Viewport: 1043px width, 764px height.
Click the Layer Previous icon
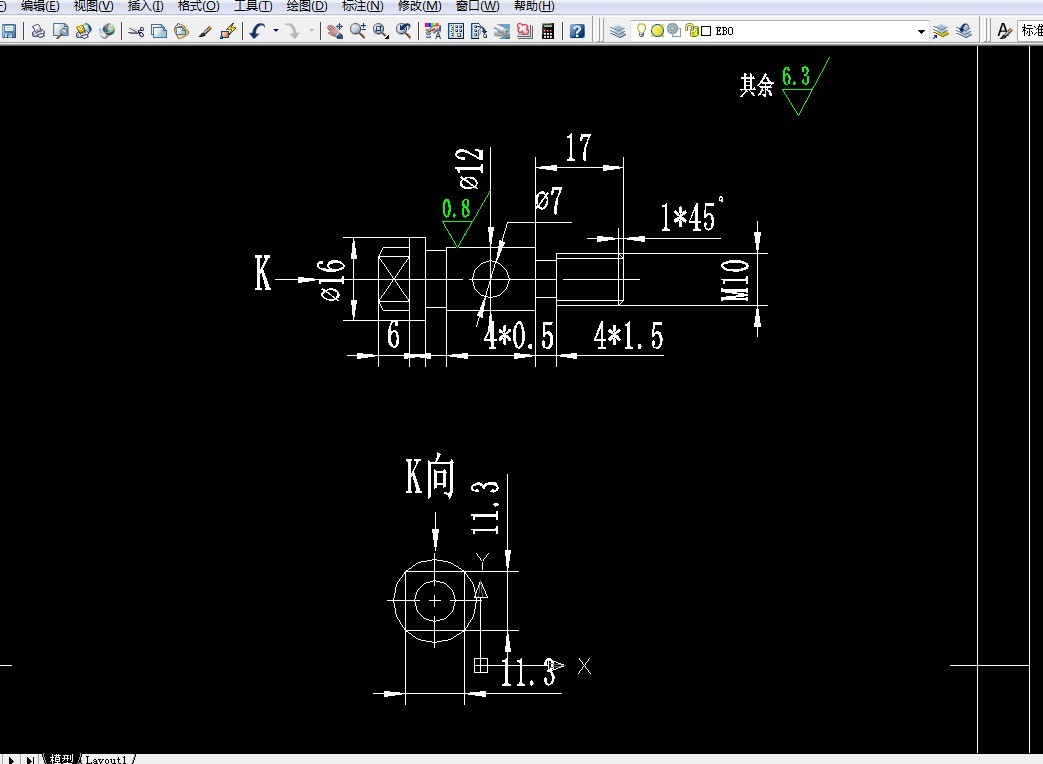(964, 31)
